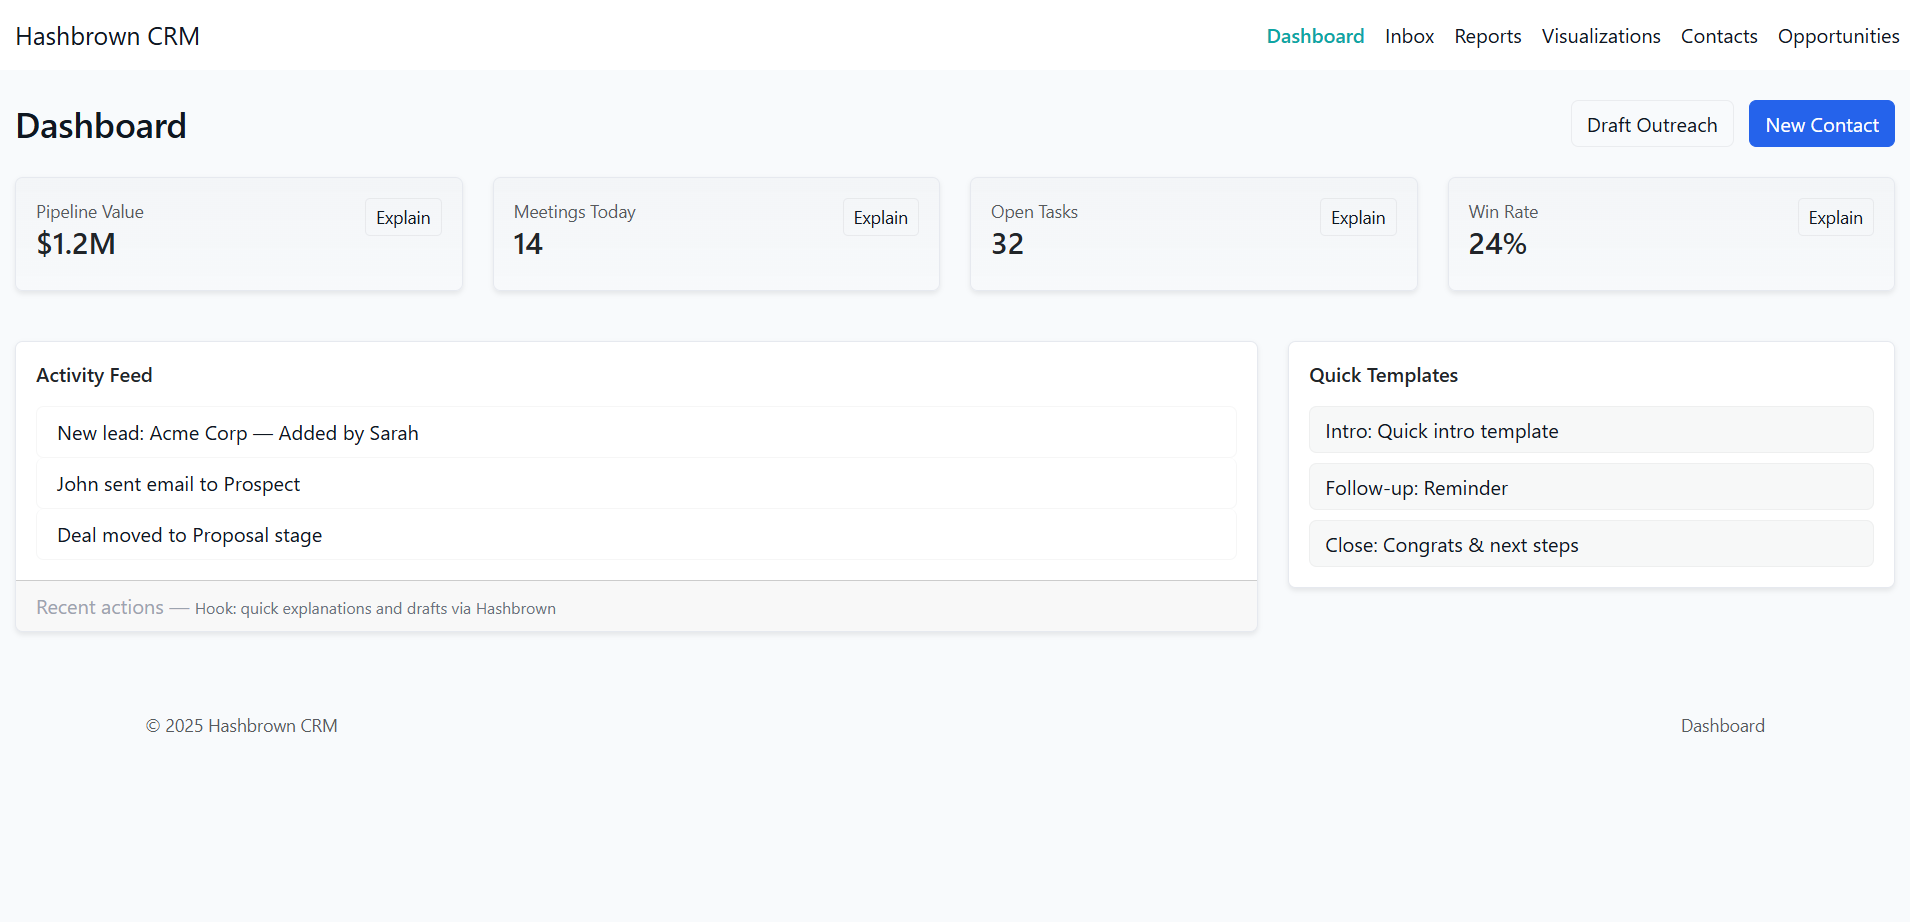This screenshot has height=922, width=1910.
Task: Navigate to the Contacts page
Action: click(1718, 36)
